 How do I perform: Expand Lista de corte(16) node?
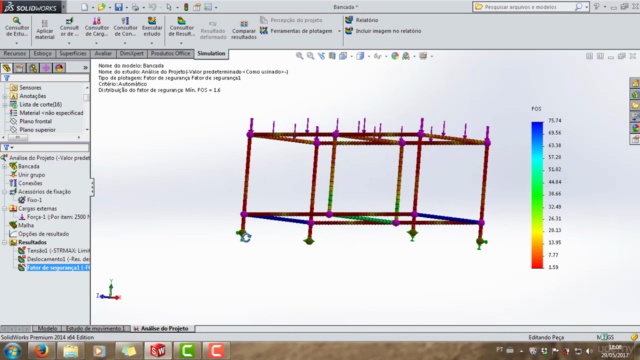pyautogui.click(x=4, y=105)
